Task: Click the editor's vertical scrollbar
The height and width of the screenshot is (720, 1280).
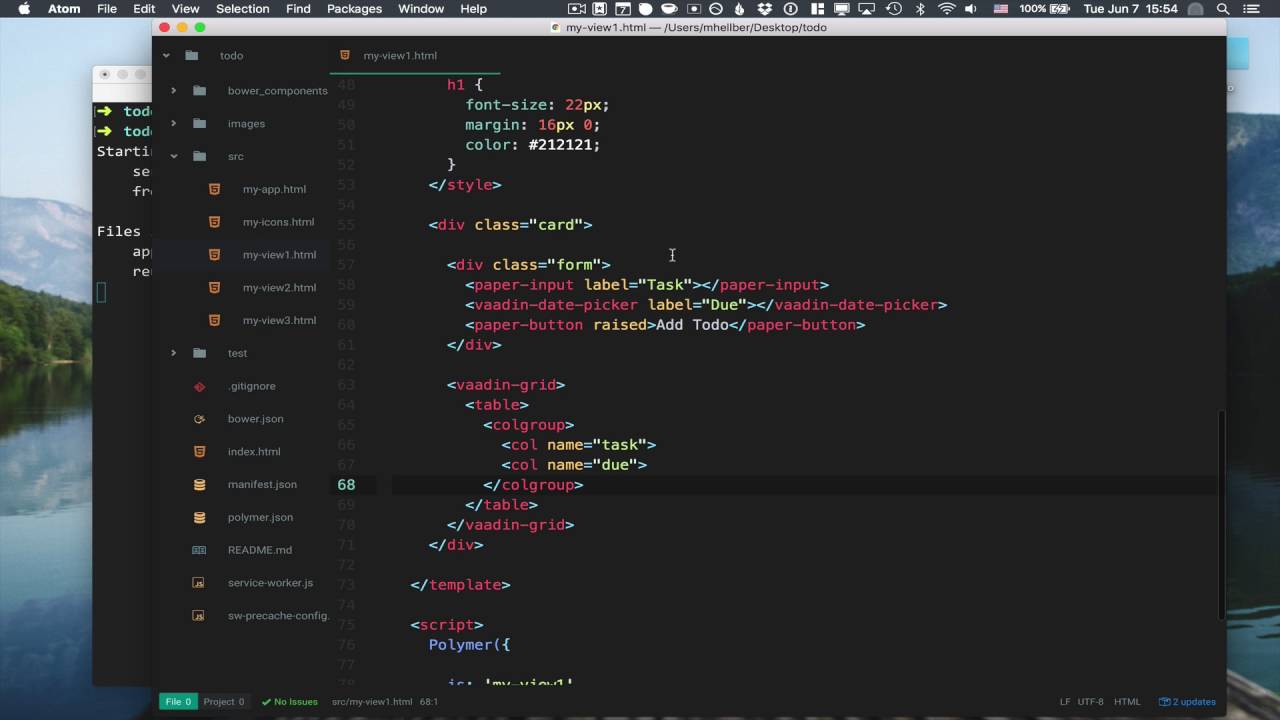Action: tap(1221, 515)
